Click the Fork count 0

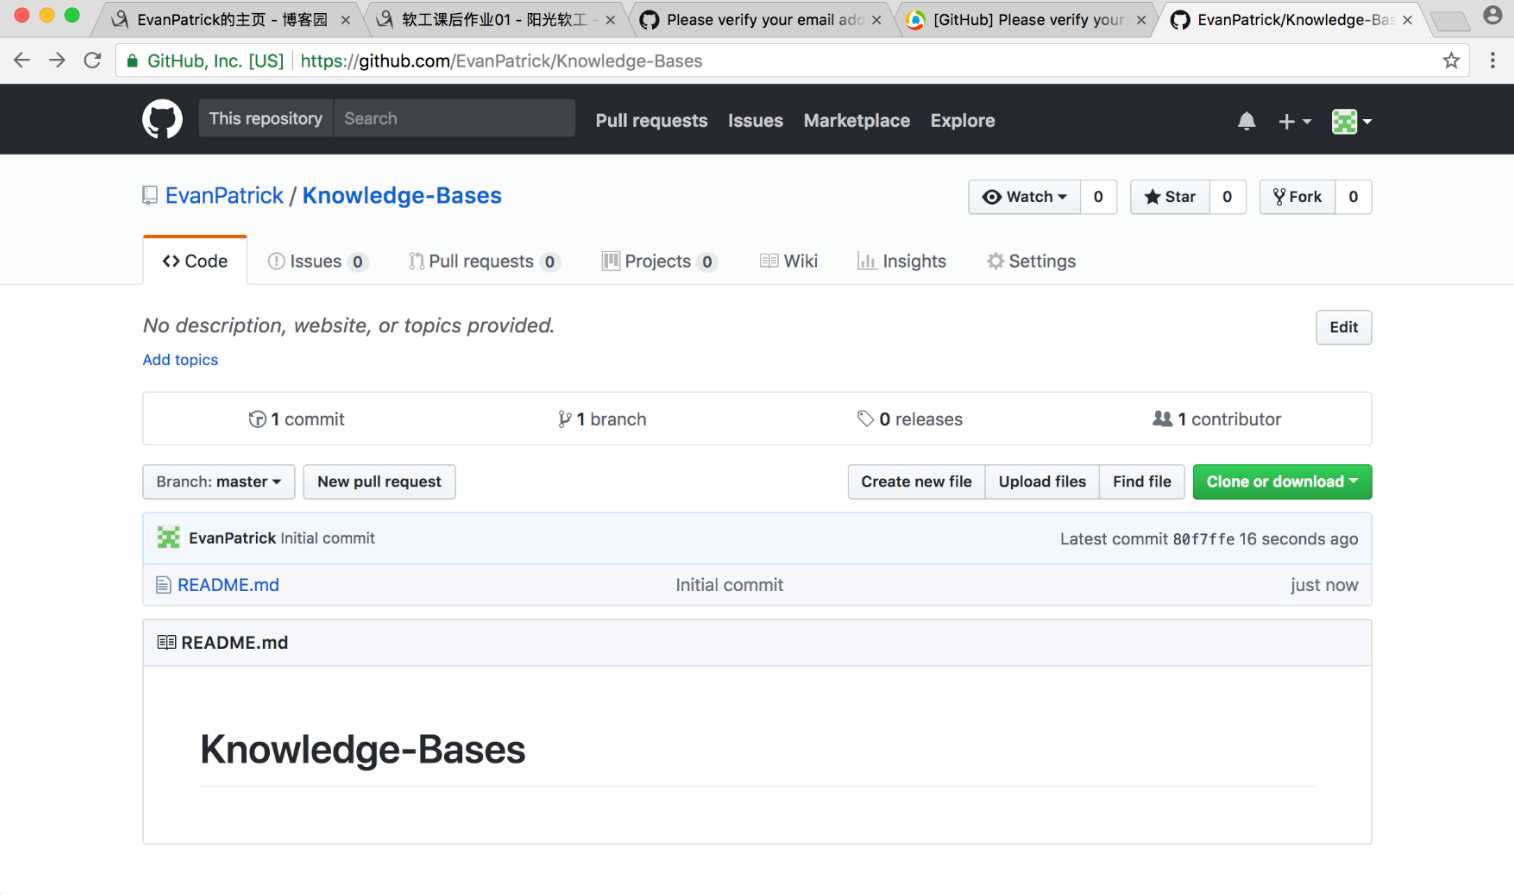(1353, 197)
